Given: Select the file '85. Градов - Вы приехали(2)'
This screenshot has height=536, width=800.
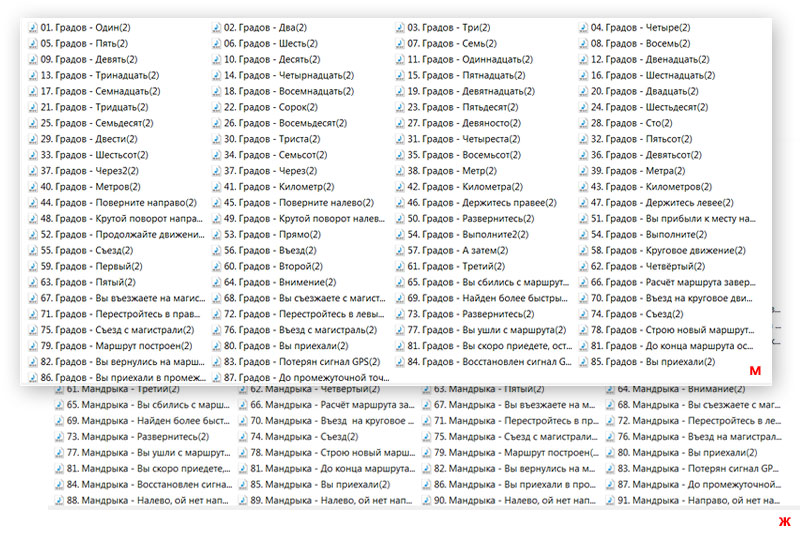Looking at the screenshot, I should pyautogui.click(x=647, y=362).
